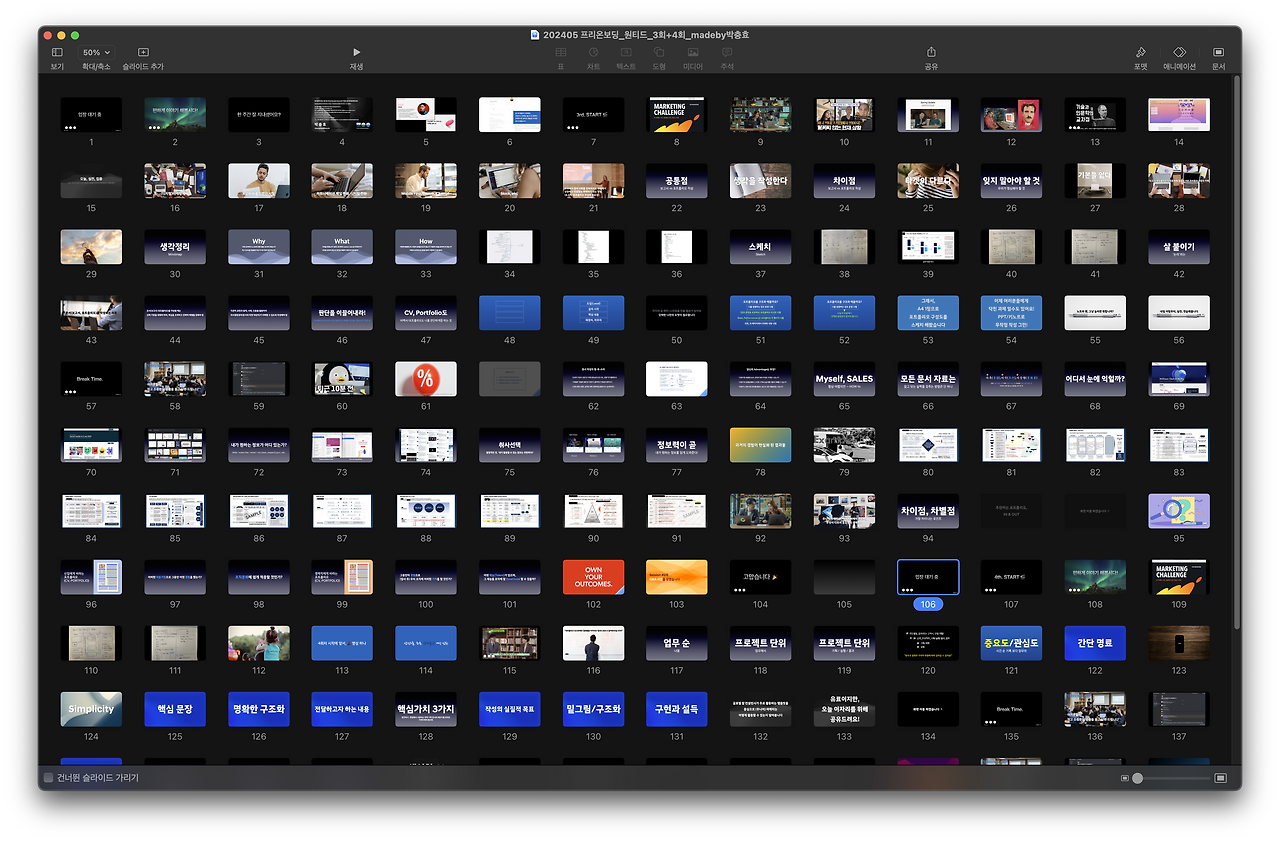Select slide 26 잊지 말아야 할 것
1280x841 pixels.
point(1012,181)
